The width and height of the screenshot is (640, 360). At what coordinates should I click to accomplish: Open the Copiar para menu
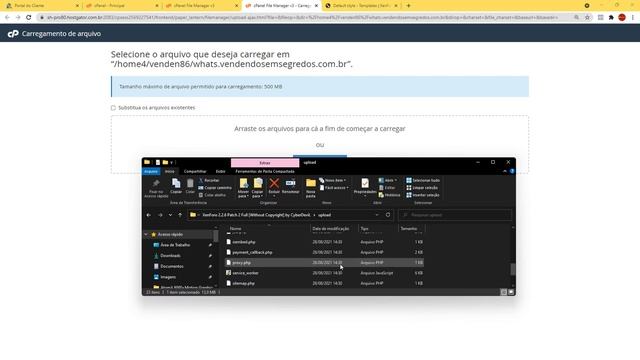click(x=258, y=188)
